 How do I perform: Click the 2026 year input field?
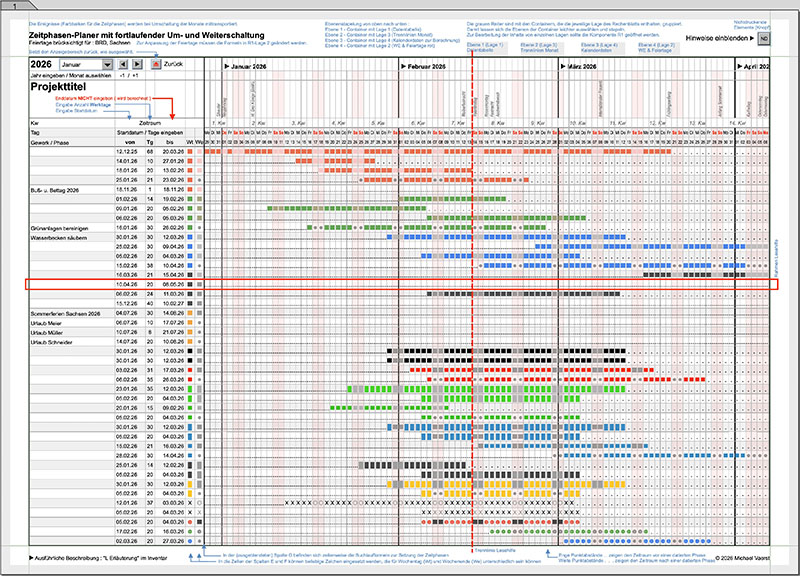(x=42, y=64)
